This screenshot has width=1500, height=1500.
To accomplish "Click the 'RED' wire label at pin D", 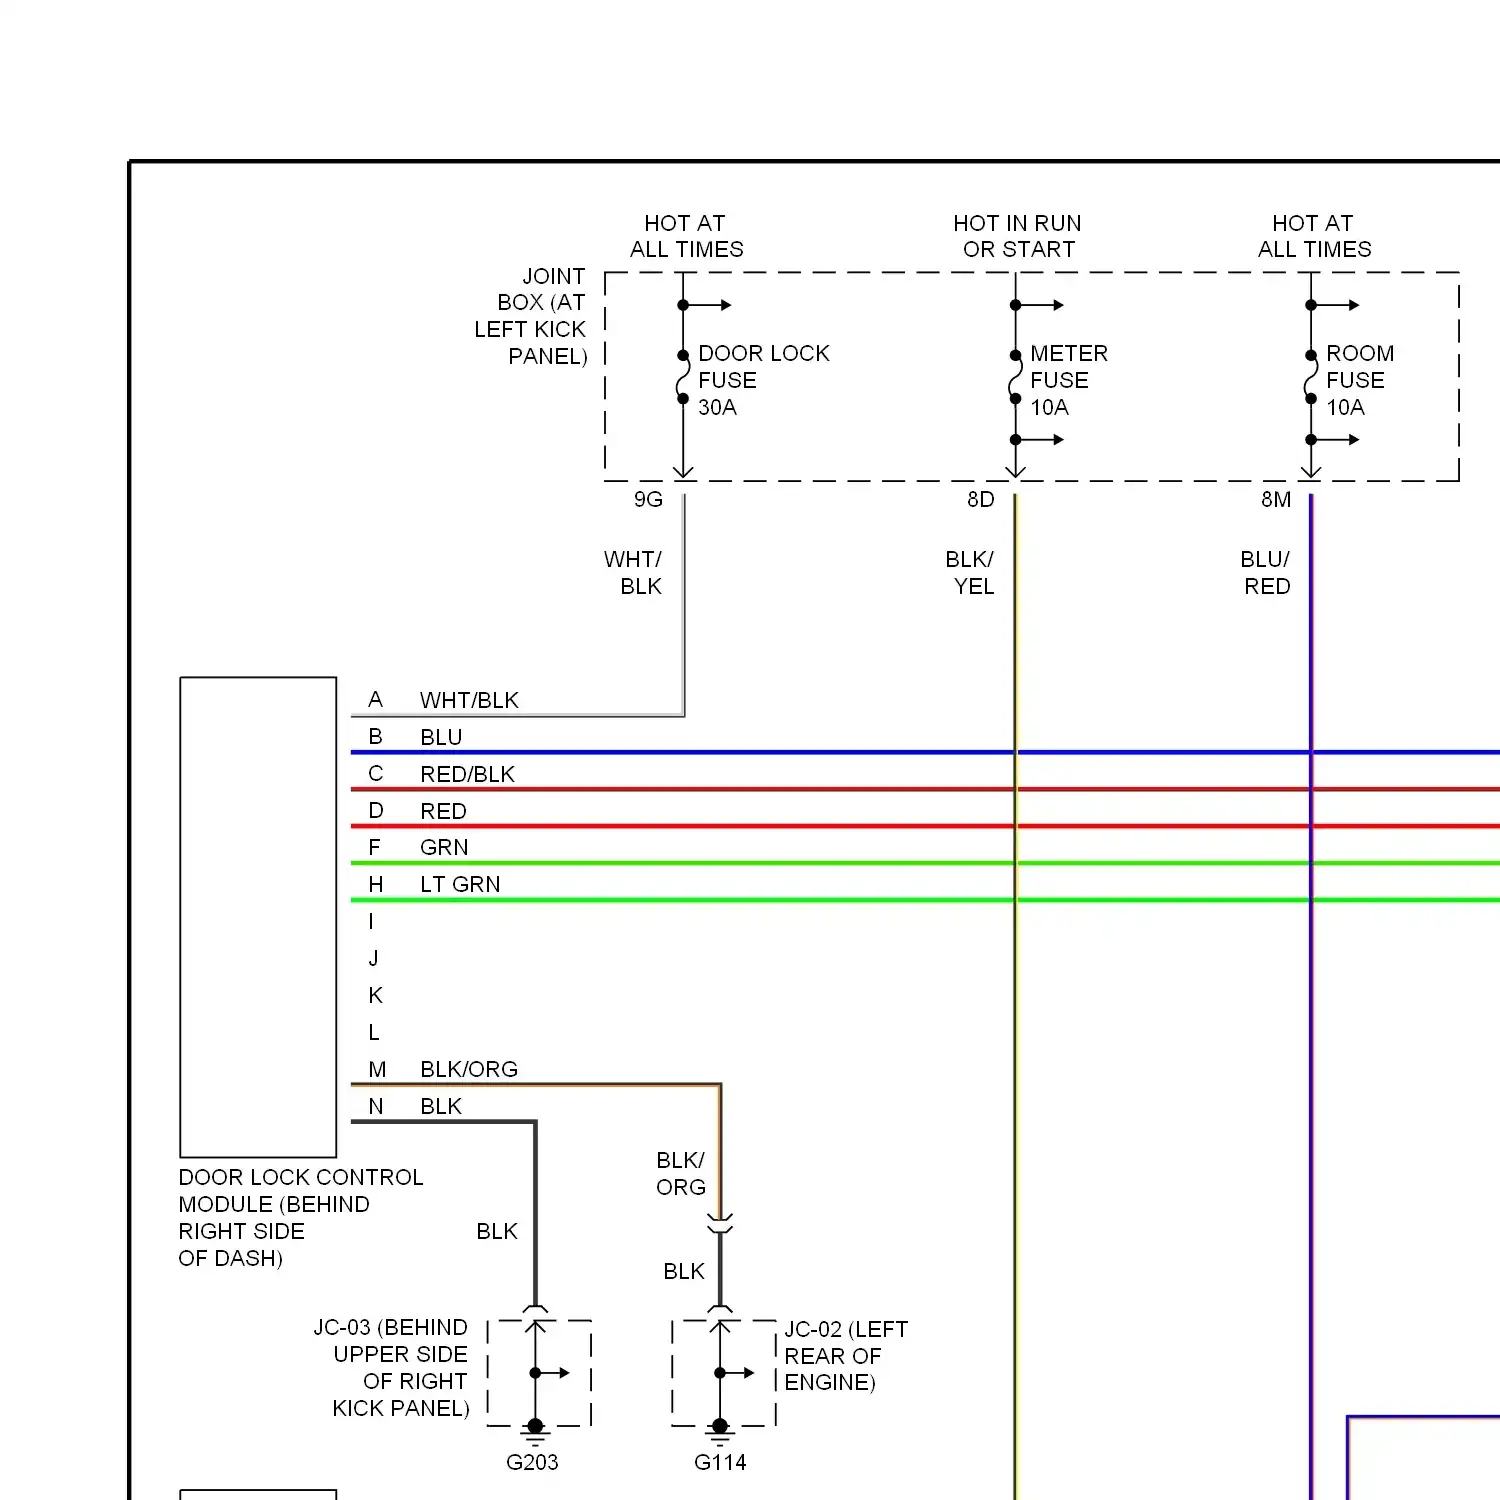I will coord(443,811).
